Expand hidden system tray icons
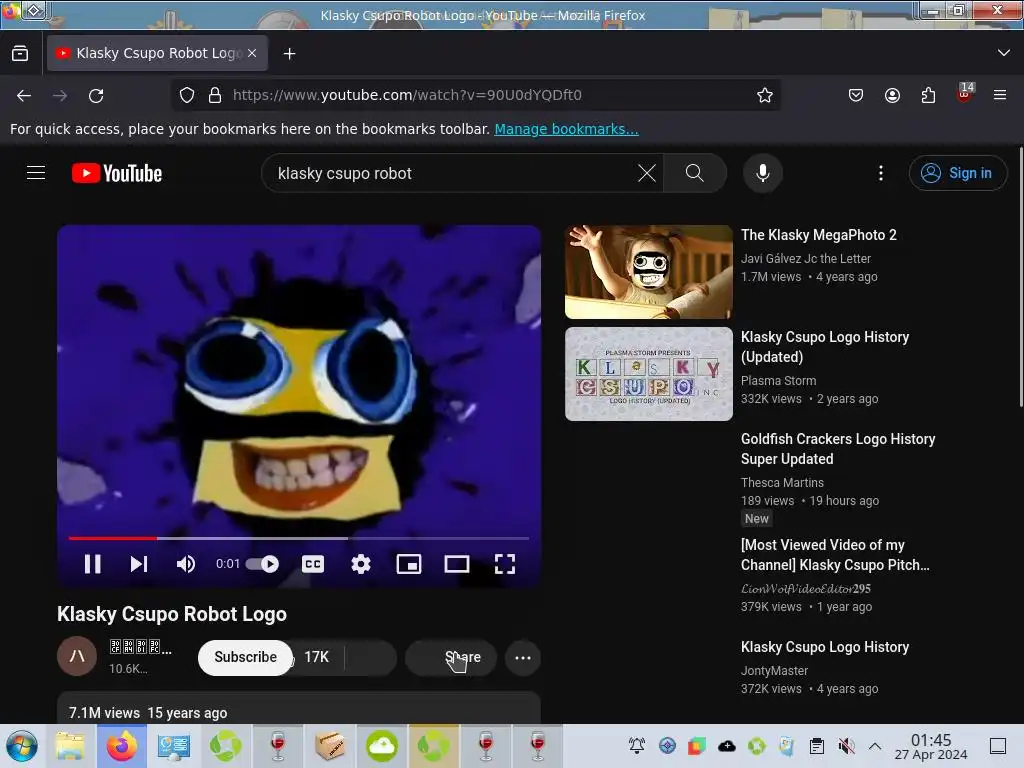The height and width of the screenshot is (768, 1024). [x=875, y=746]
